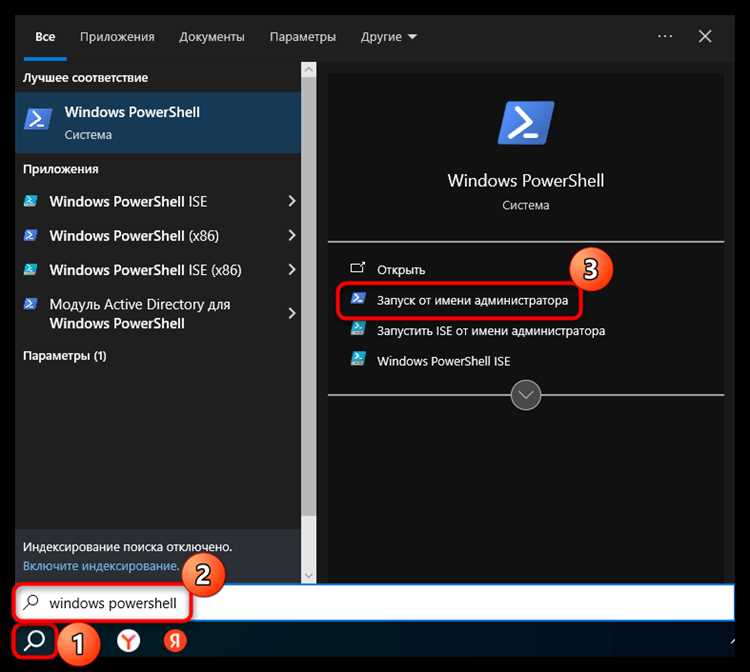
Task: Switch to the Параметры tab
Action: [303, 37]
